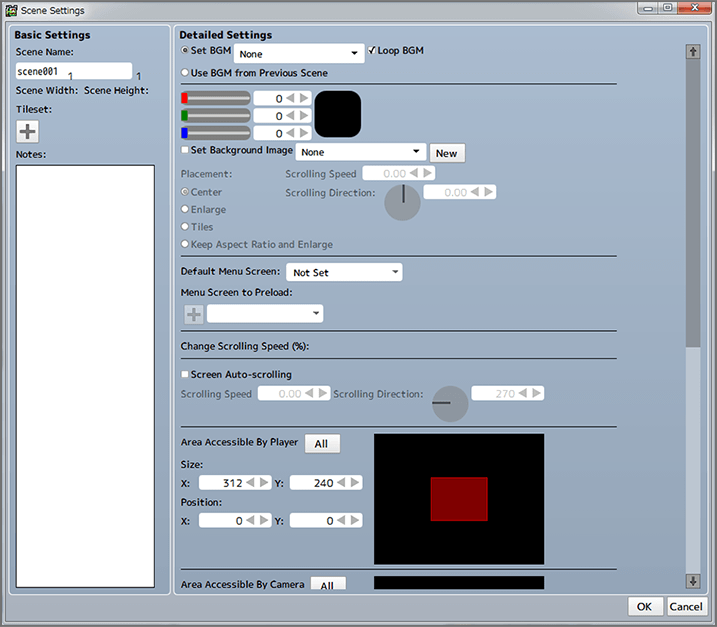Select Use BGM from Previous Scene option

[x=185, y=73]
